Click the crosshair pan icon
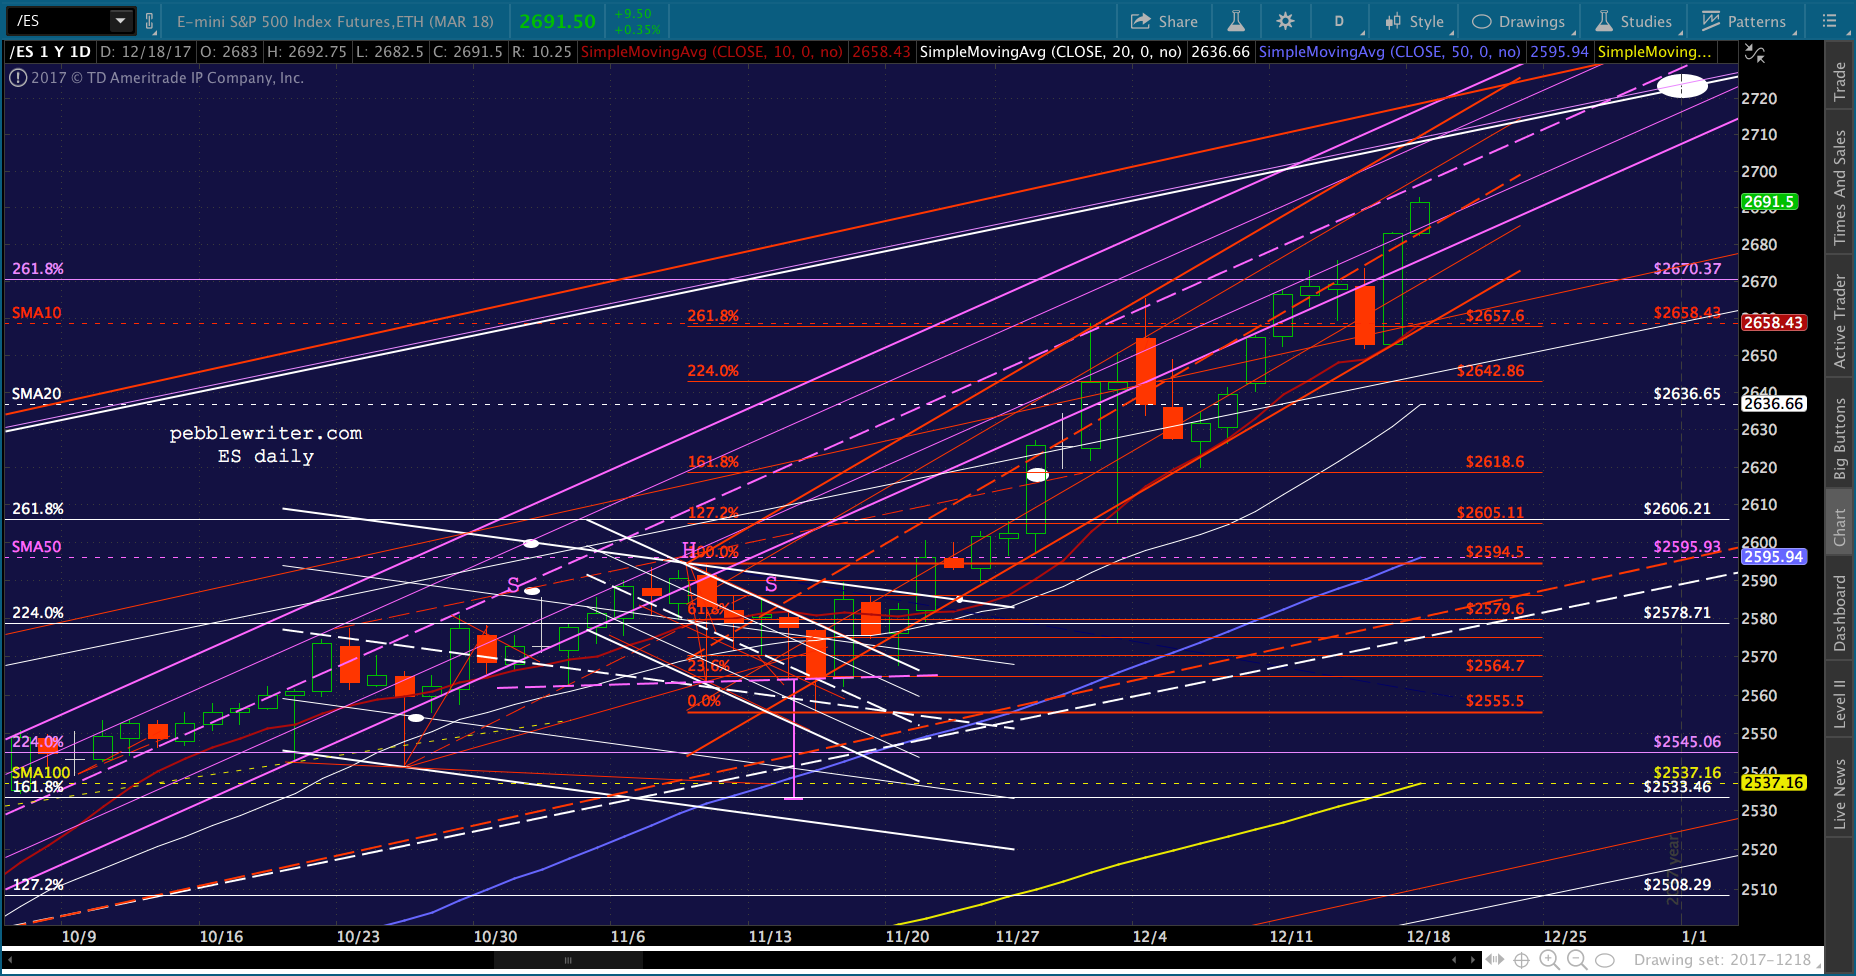This screenshot has height=976, width=1856. [1522, 960]
